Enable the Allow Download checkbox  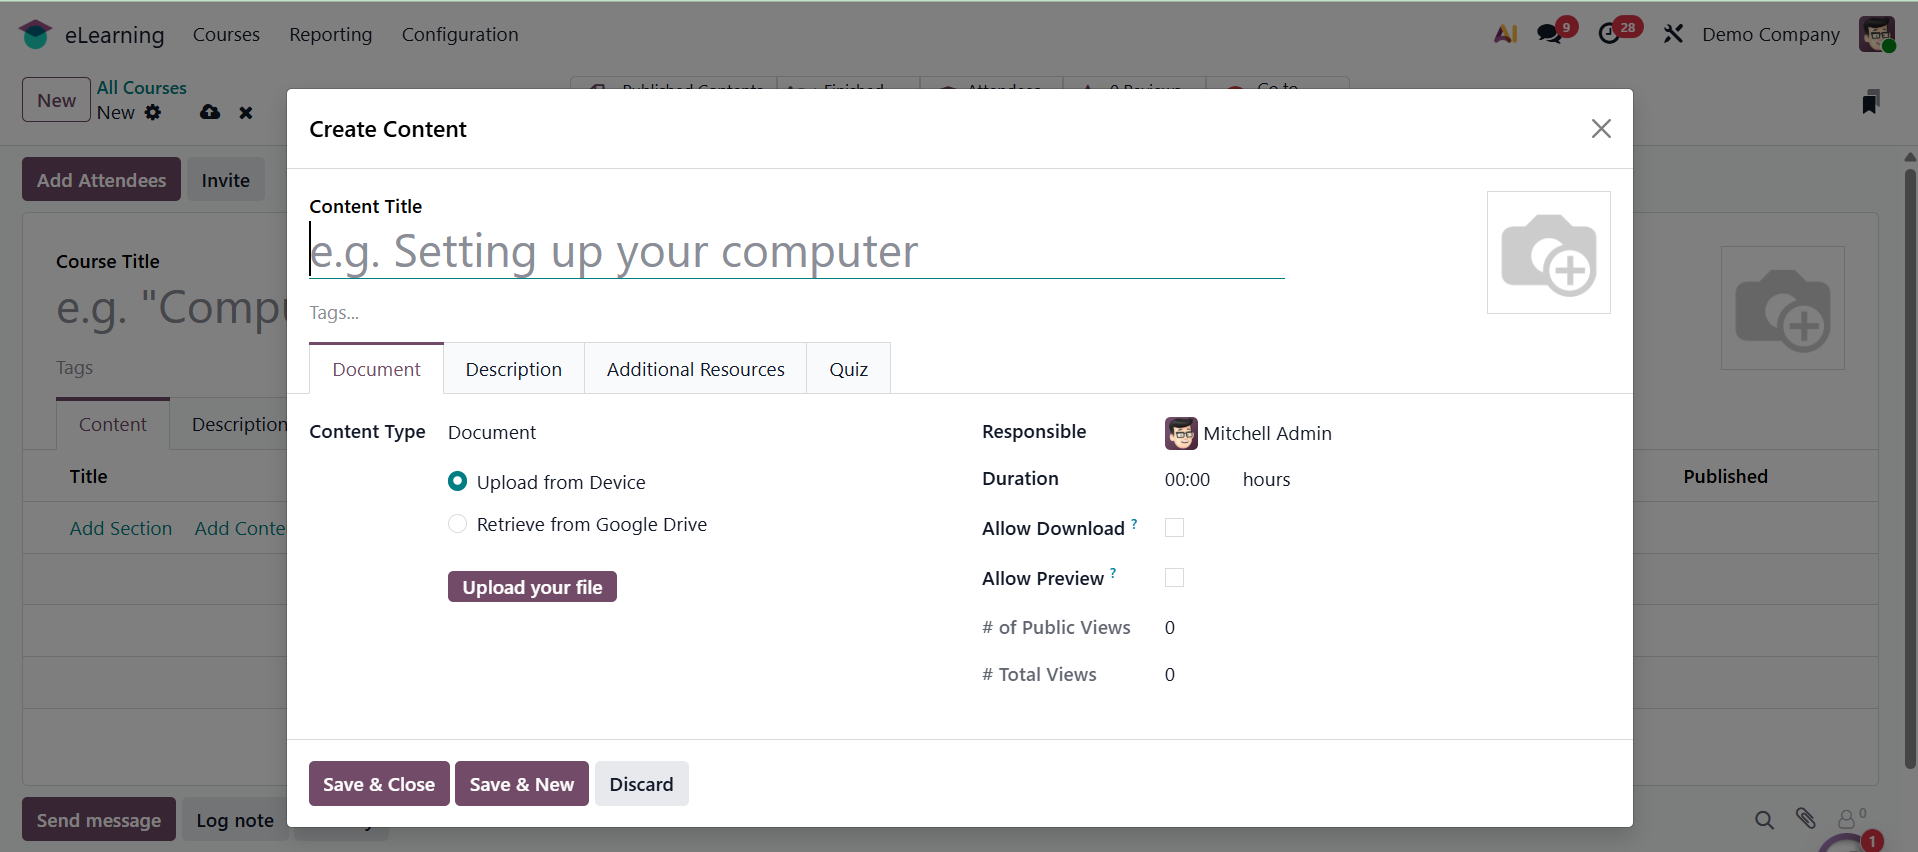(x=1175, y=528)
